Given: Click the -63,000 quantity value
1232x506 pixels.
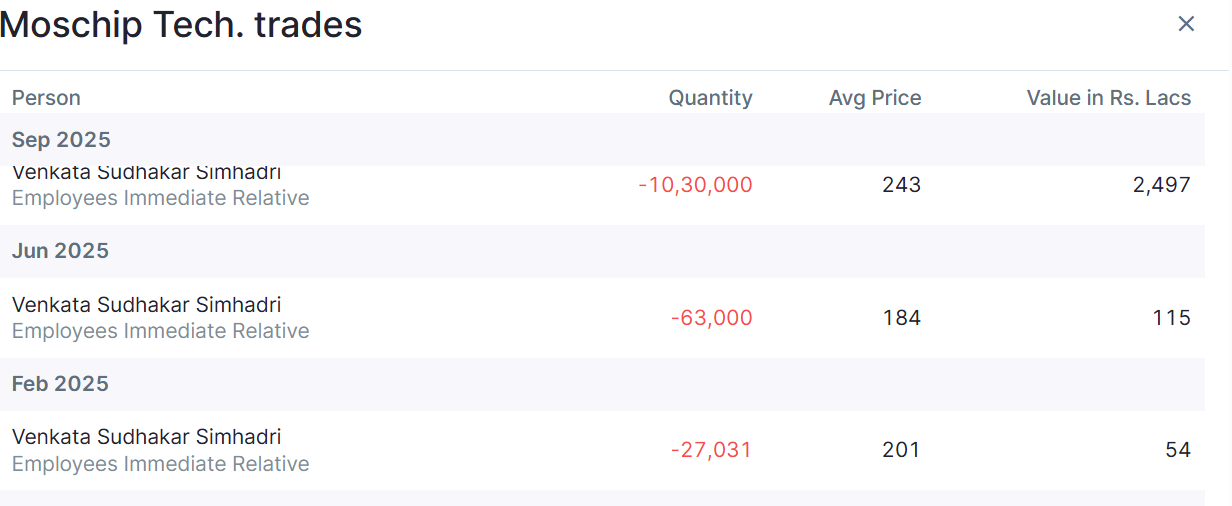Looking at the screenshot, I should tap(711, 318).
